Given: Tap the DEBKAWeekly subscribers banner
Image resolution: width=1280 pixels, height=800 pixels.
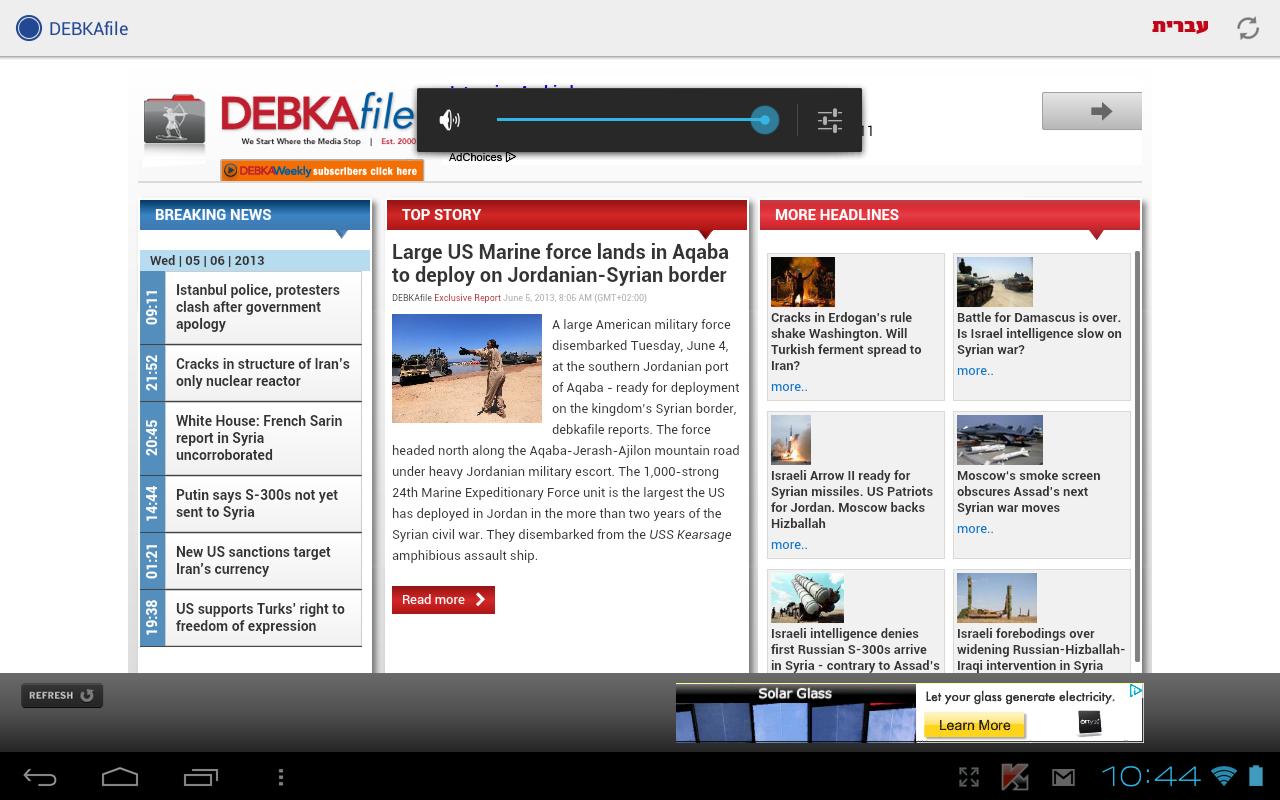Looking at the screenshot, I should click(x=322, y=170).
